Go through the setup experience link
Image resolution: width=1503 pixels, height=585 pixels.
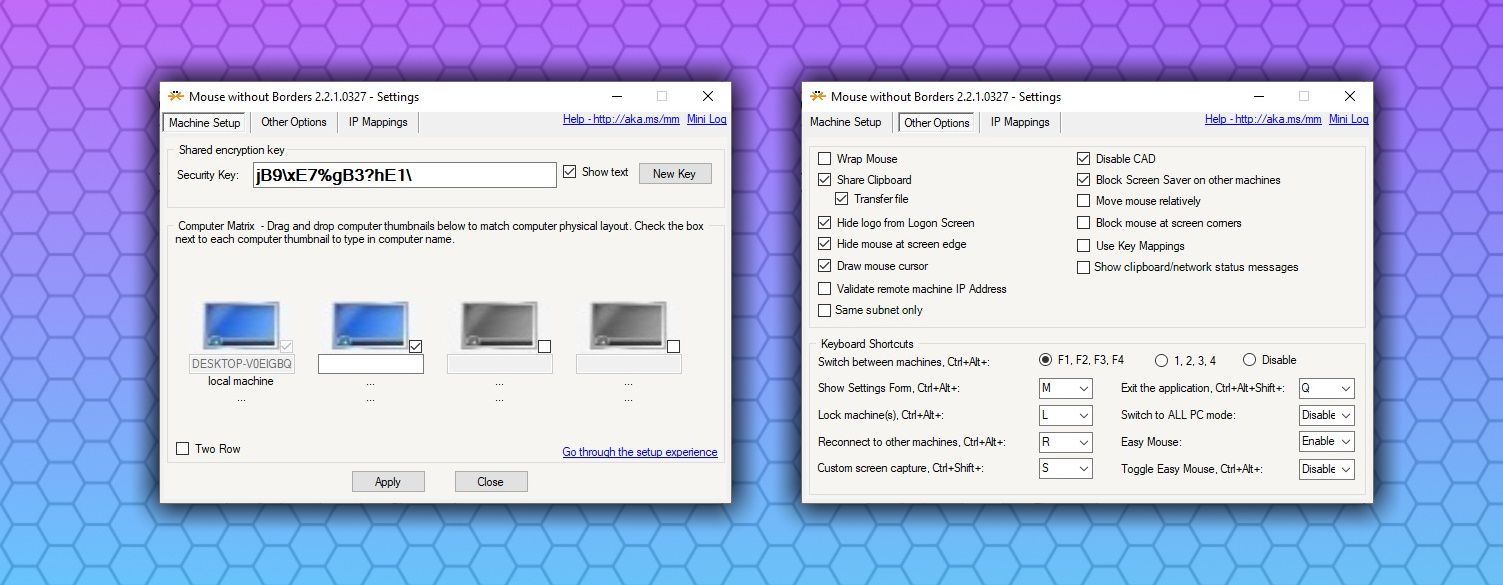tap(640, 452)
